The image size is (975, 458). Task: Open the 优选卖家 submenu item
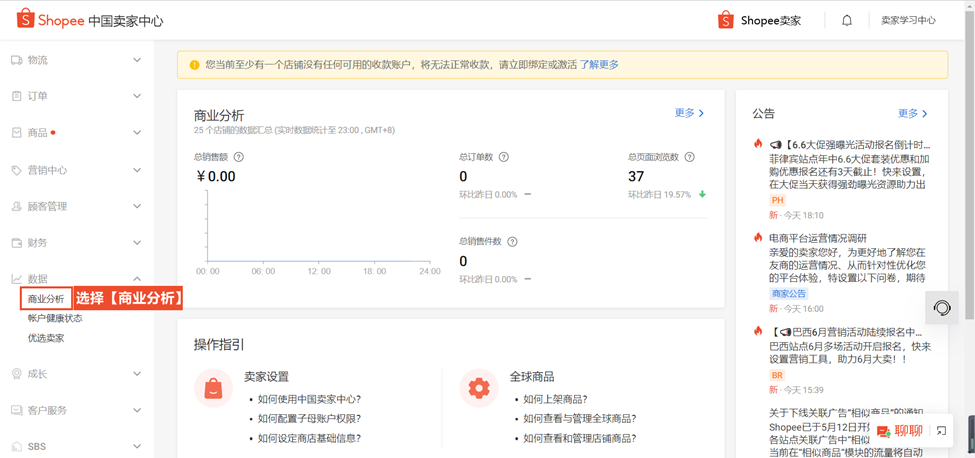46,338
